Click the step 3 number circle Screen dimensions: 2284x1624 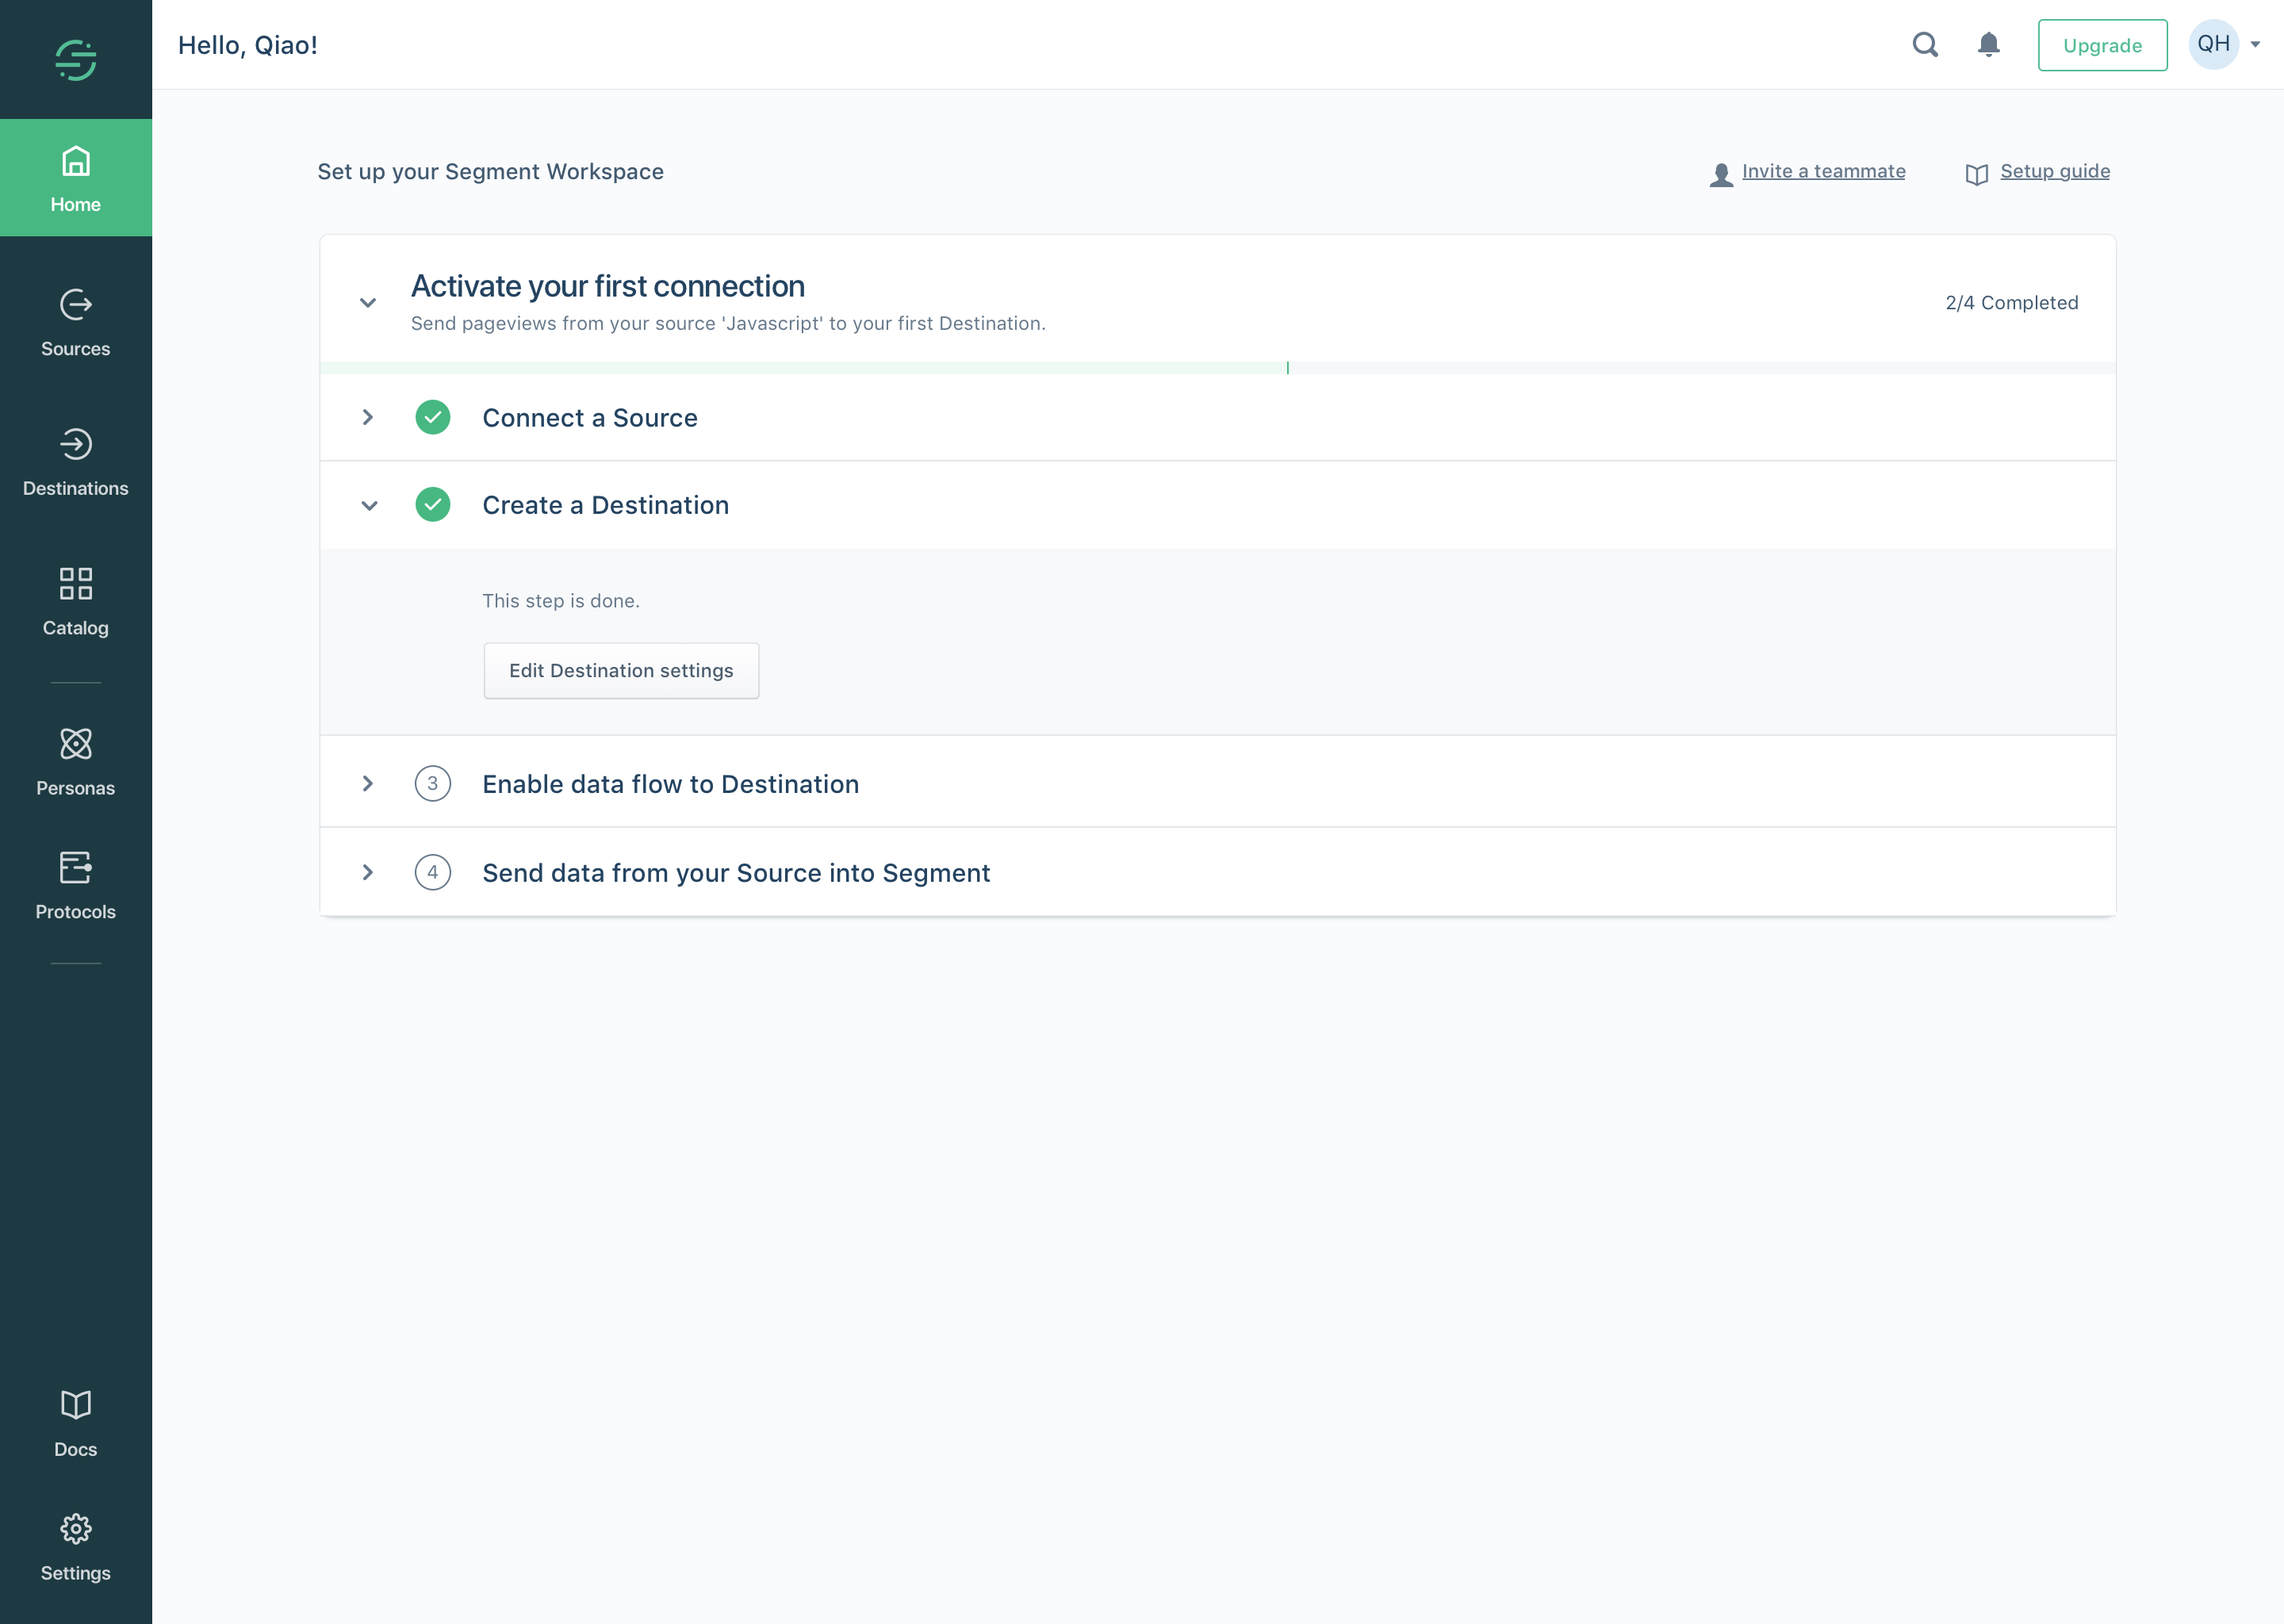click(433, 784)
